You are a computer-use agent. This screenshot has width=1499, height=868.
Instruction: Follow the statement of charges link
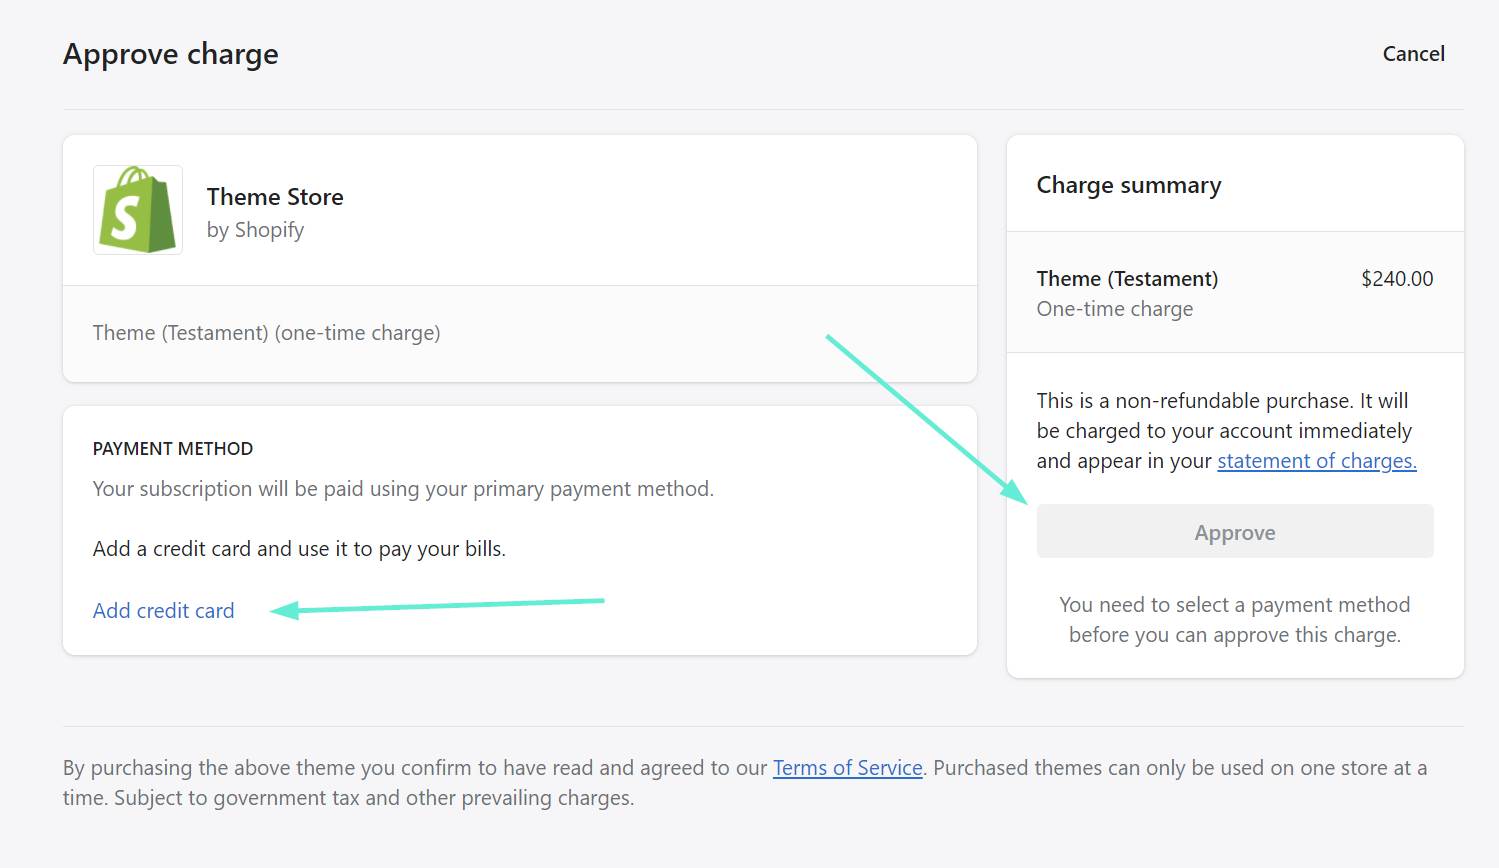pos(1316,461)
